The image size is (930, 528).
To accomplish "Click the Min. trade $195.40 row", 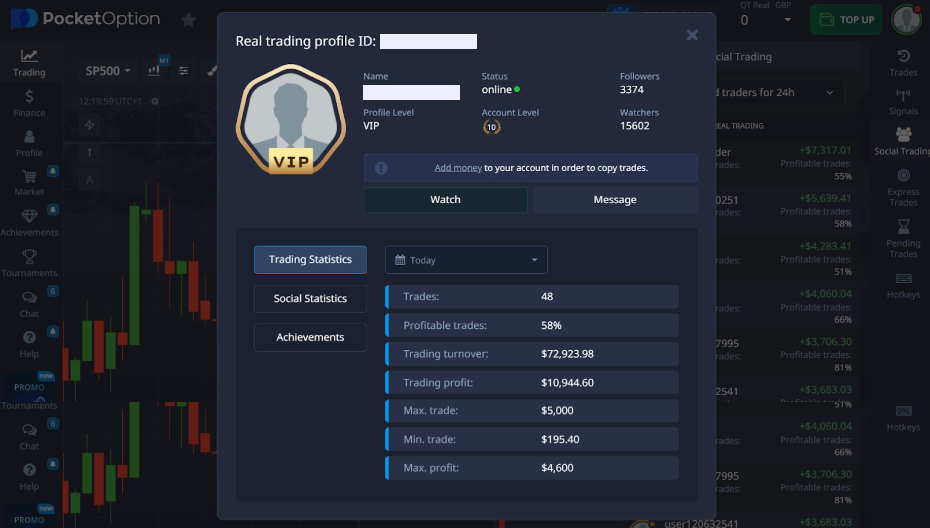I will tap(532, 440).
